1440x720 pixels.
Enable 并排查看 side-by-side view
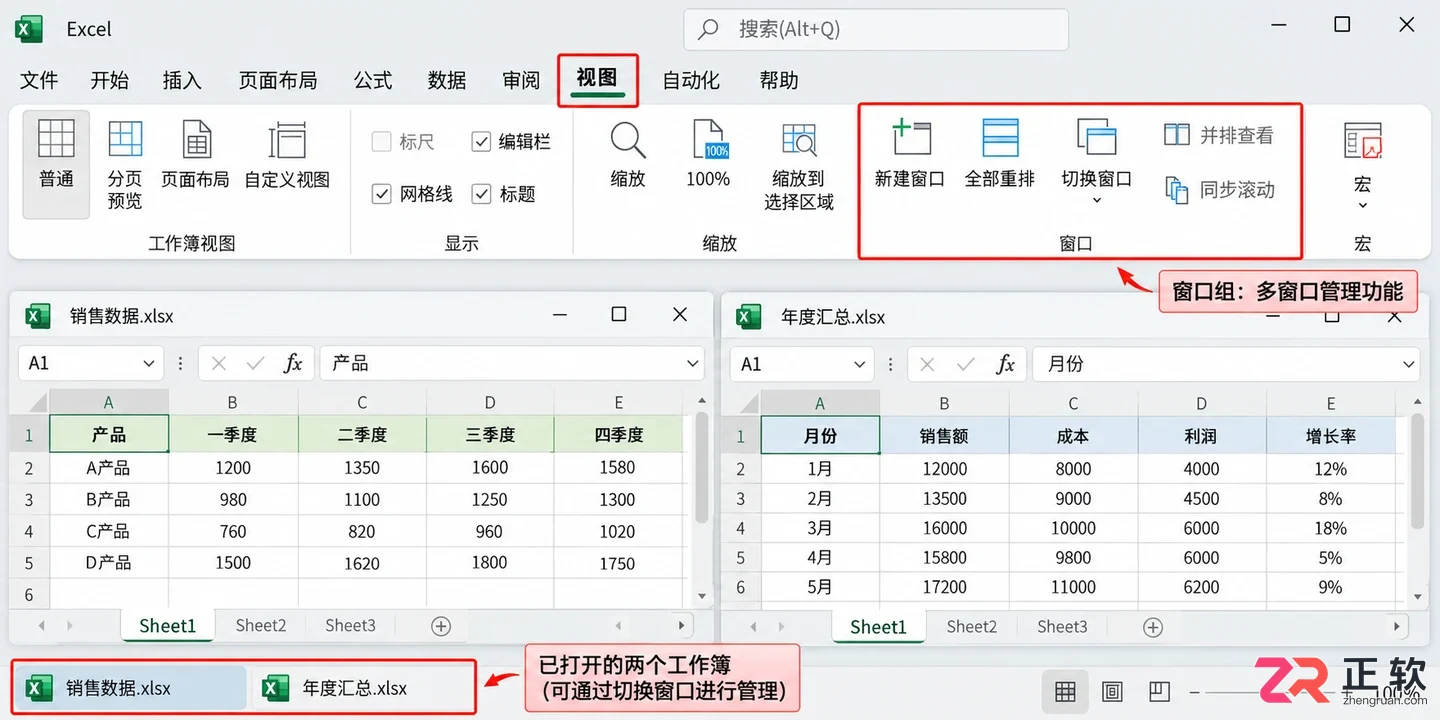1219,135
